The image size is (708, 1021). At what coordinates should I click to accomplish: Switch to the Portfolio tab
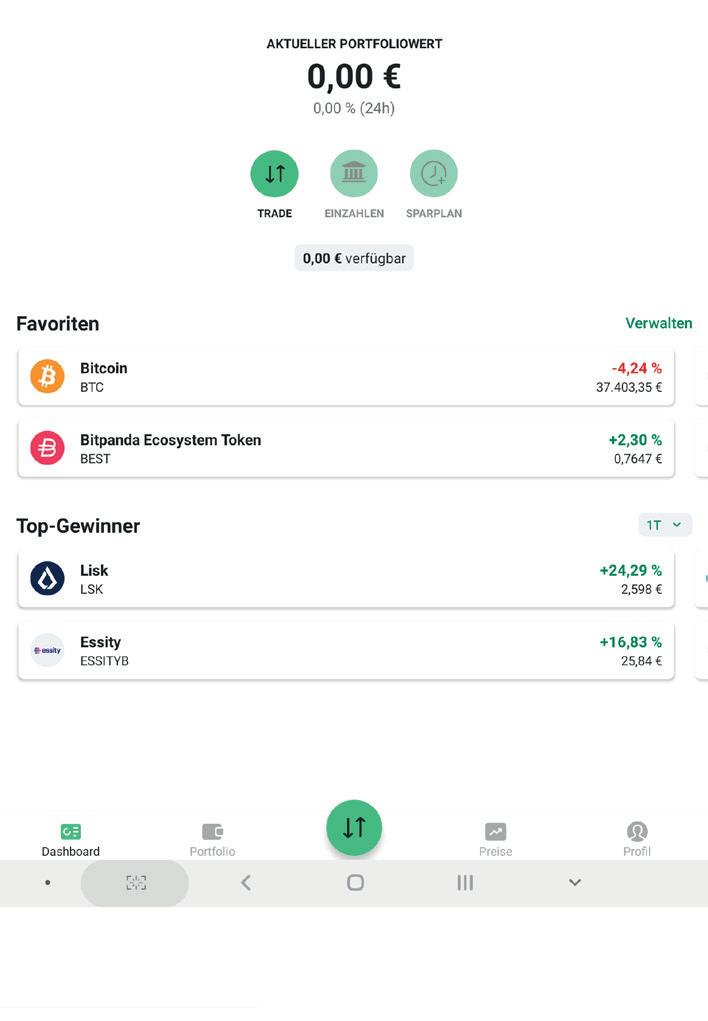click(x=212, y=840)
